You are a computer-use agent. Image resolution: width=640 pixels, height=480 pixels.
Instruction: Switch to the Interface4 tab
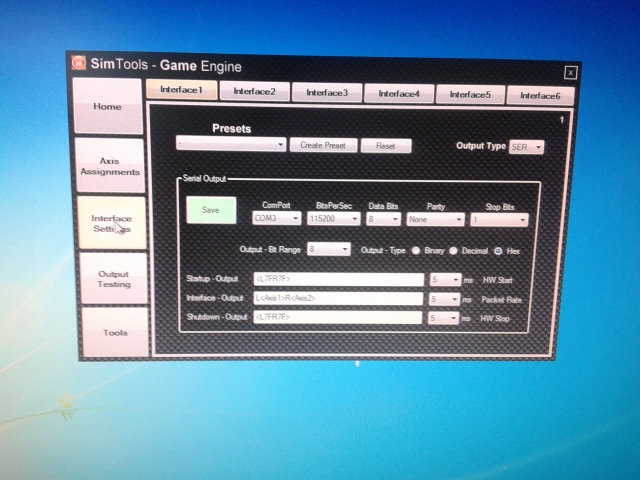(x=399, y=94)
